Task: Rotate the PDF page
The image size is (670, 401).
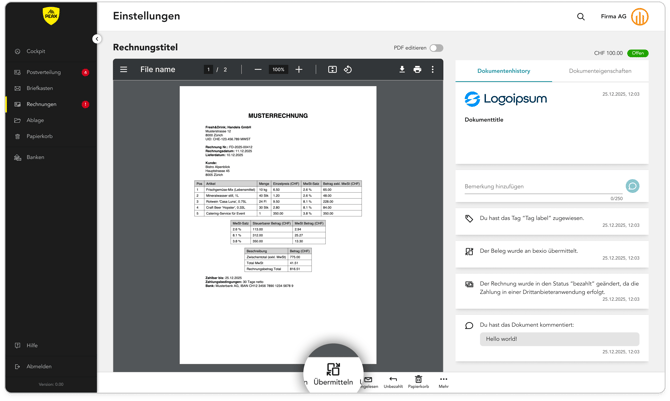Action: [x=348, y=70]
